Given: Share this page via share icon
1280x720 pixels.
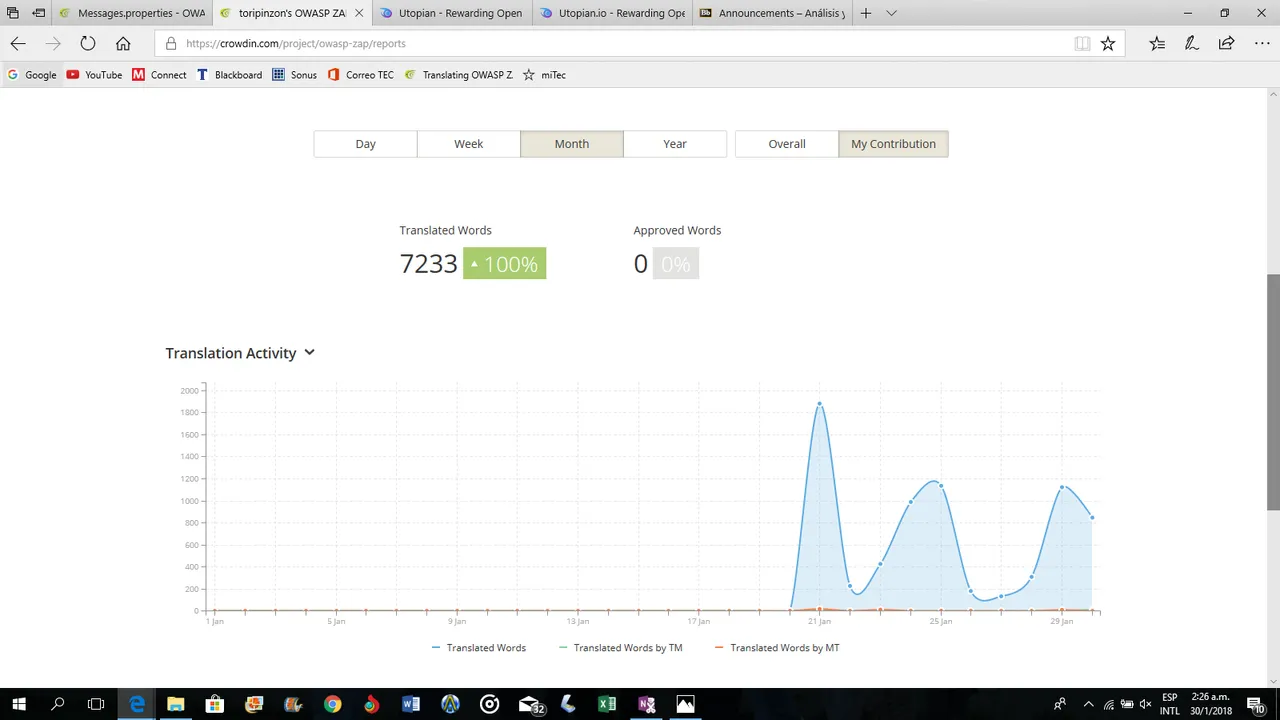Looking at the screenshot, I should 1226,43.
